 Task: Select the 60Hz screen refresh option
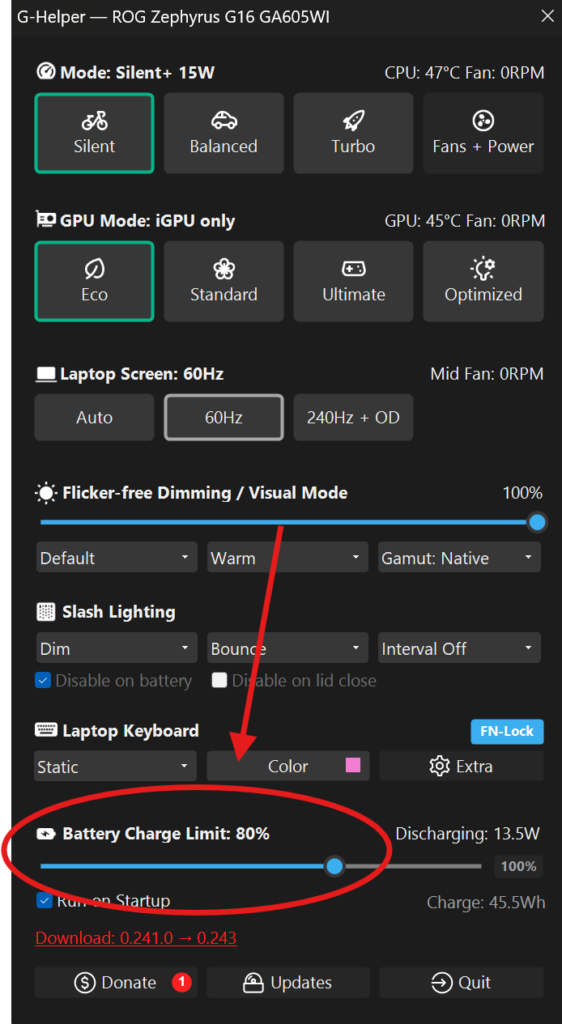pos(223,417)
